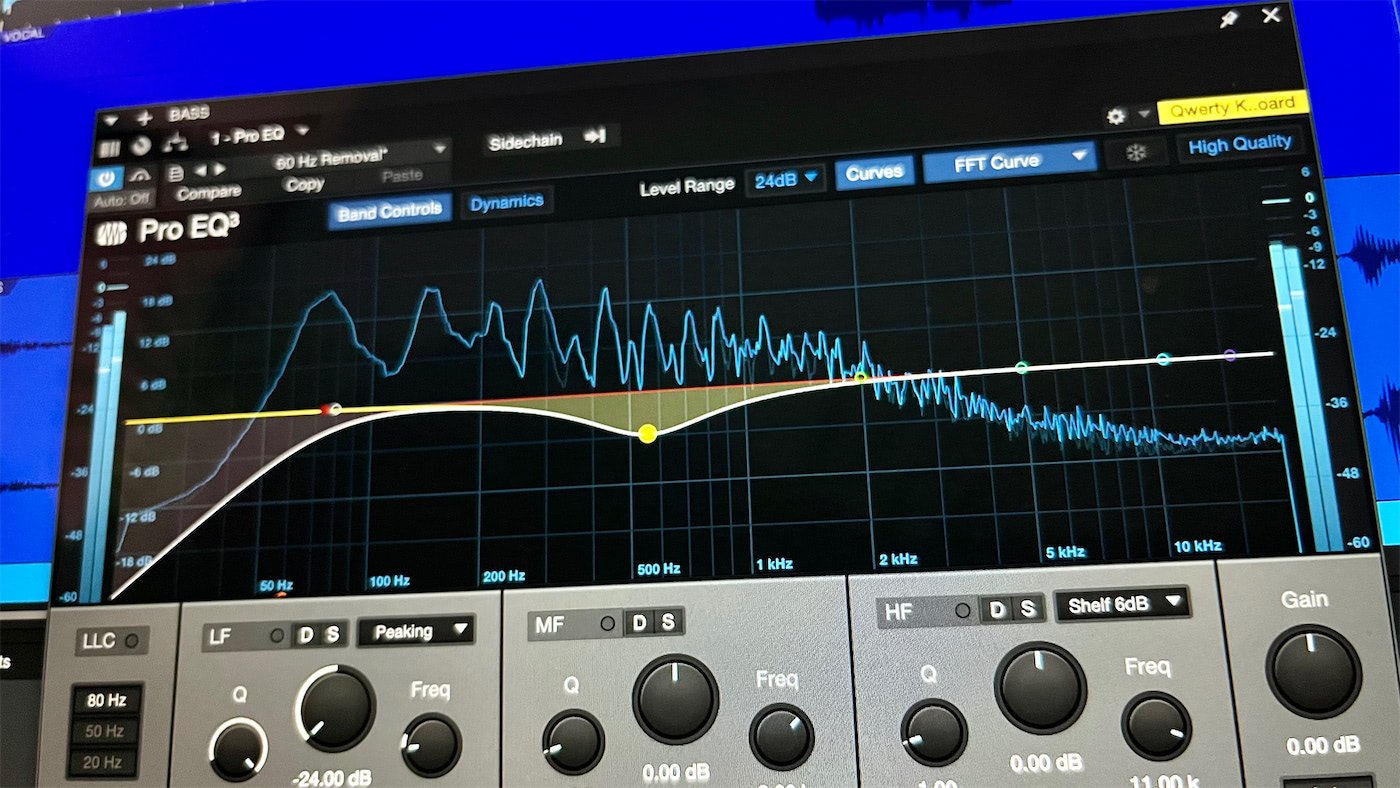Click the HF Q knob
1400x788 pixels.
tap(934, 732)
